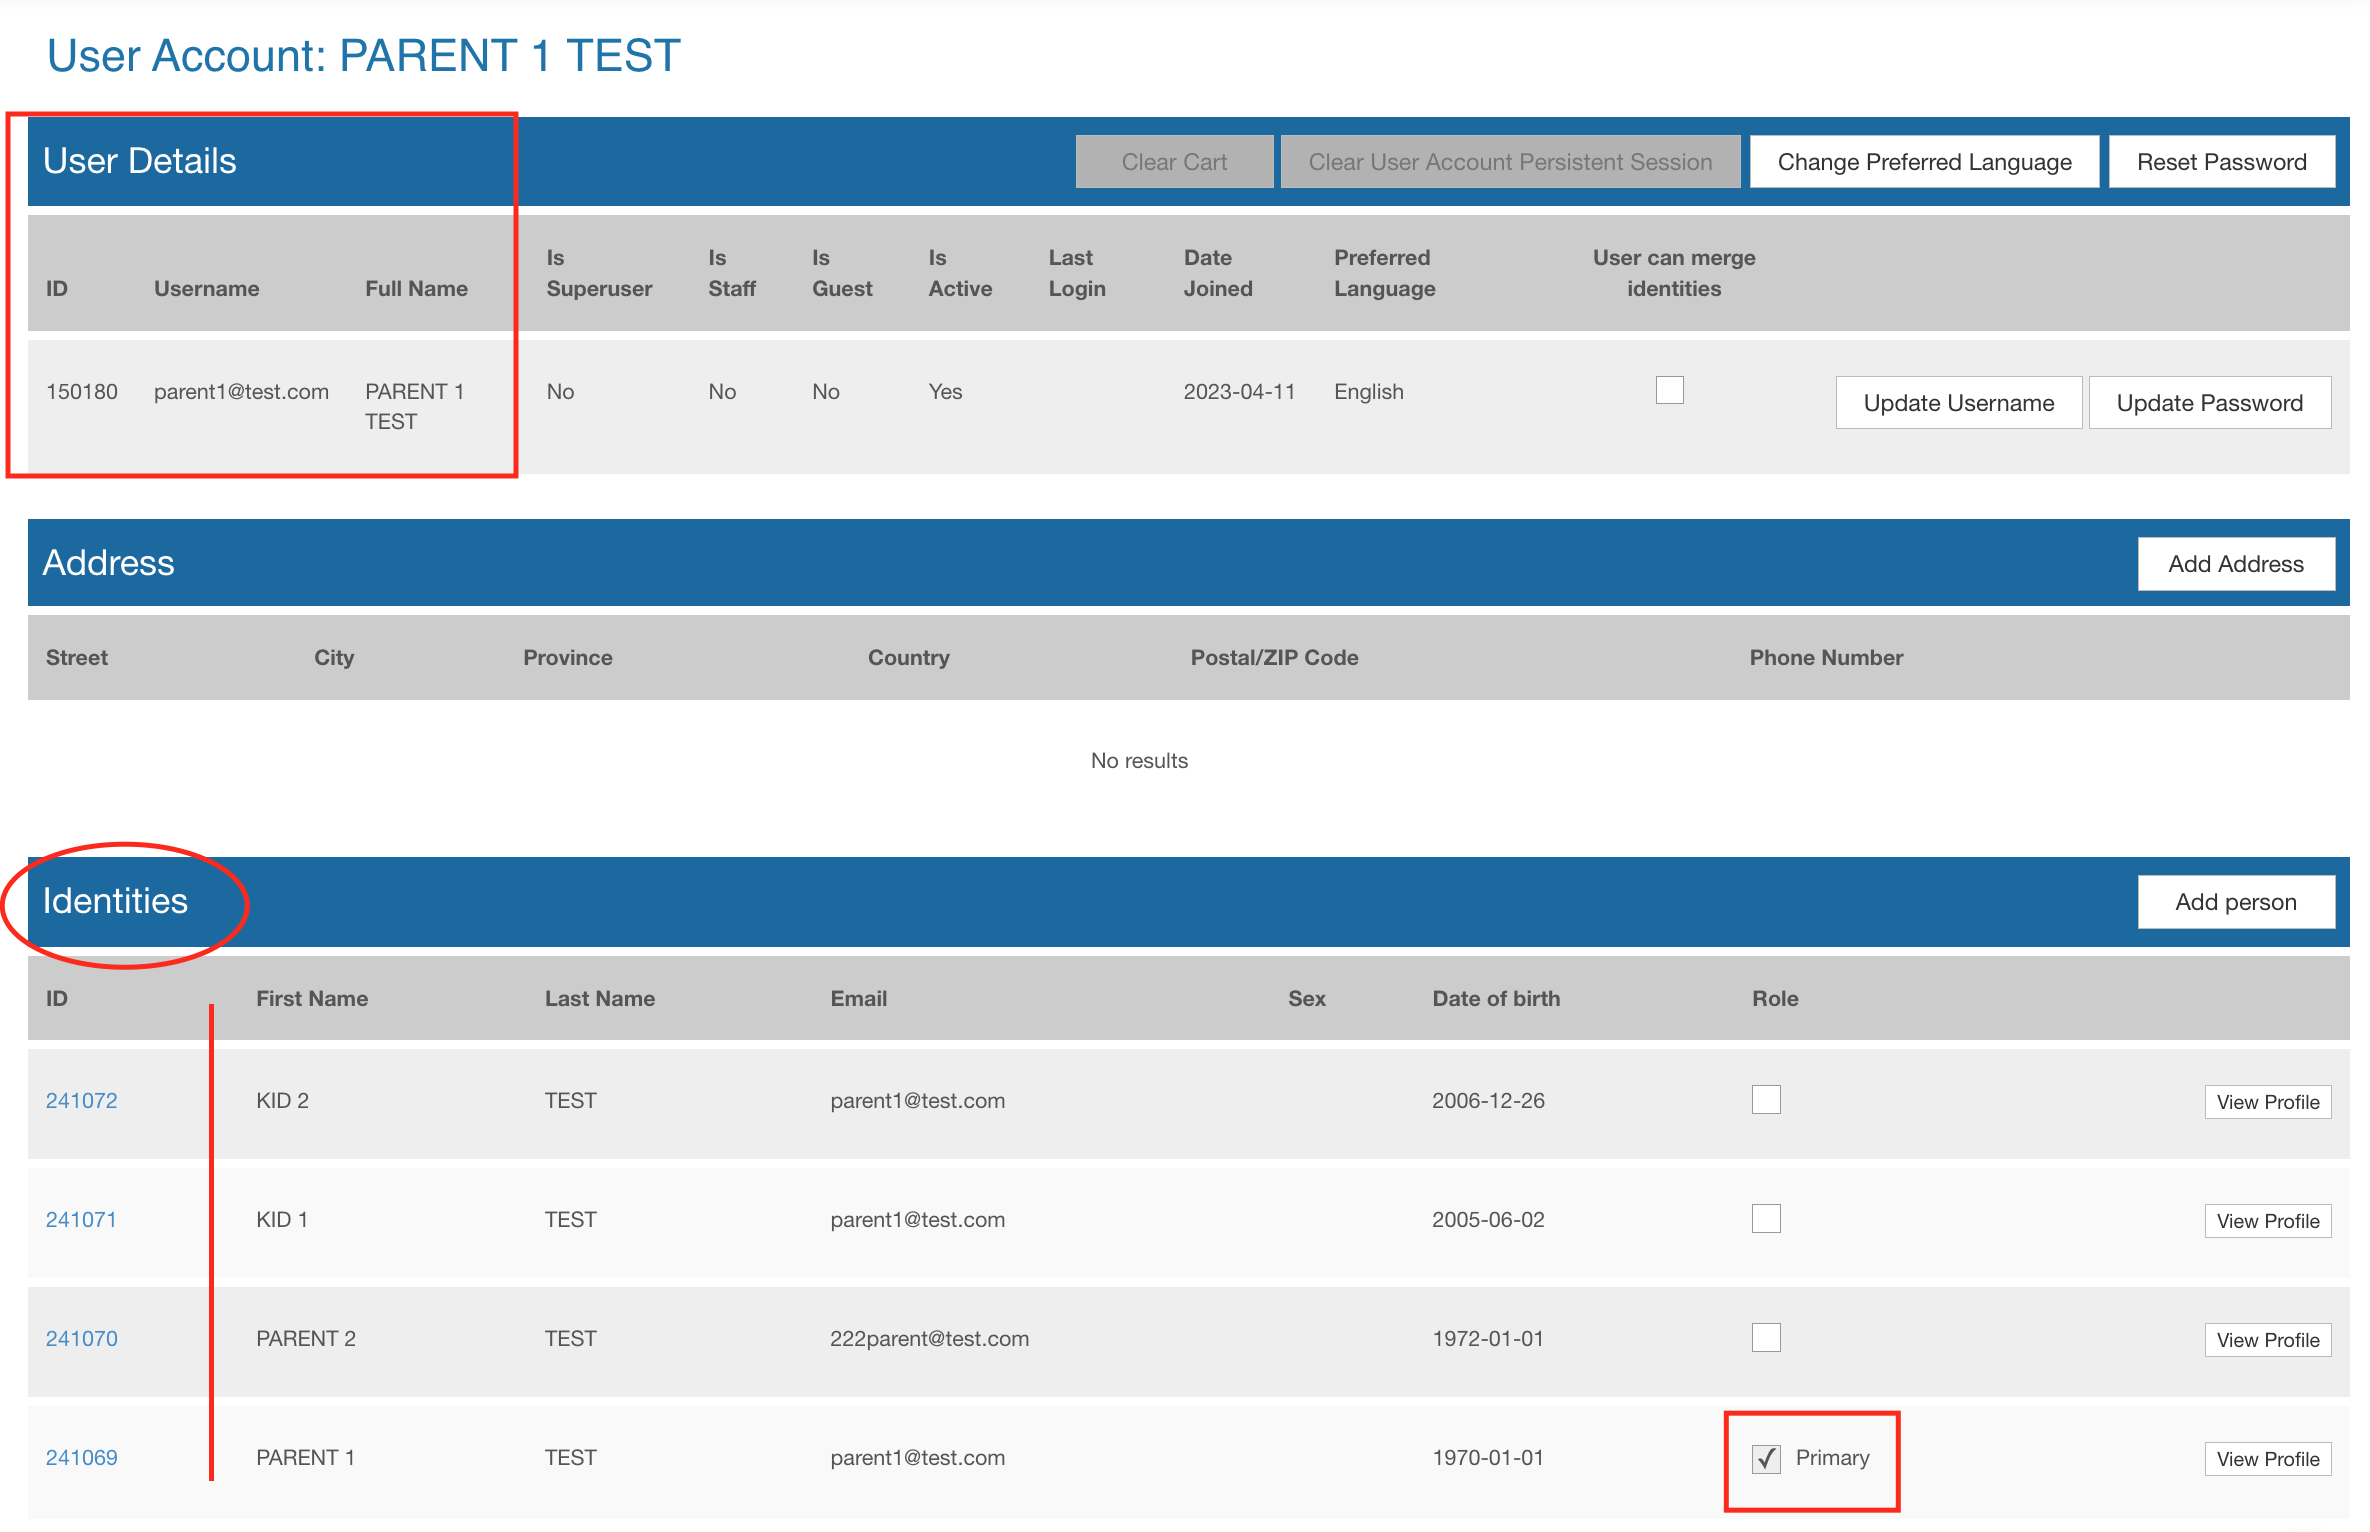2370x1532 pixels.
Task: View Profile for PARENT 2
Action: [2267, 1340]
